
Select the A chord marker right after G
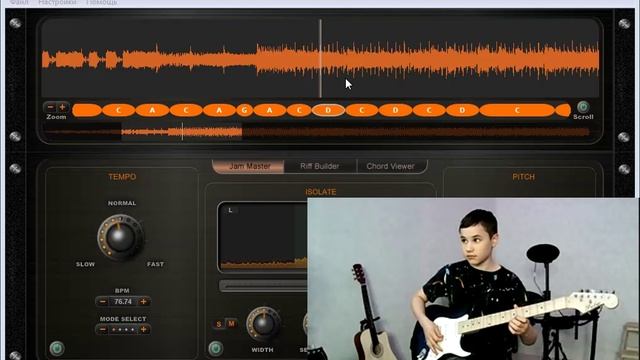coord(269,110)
